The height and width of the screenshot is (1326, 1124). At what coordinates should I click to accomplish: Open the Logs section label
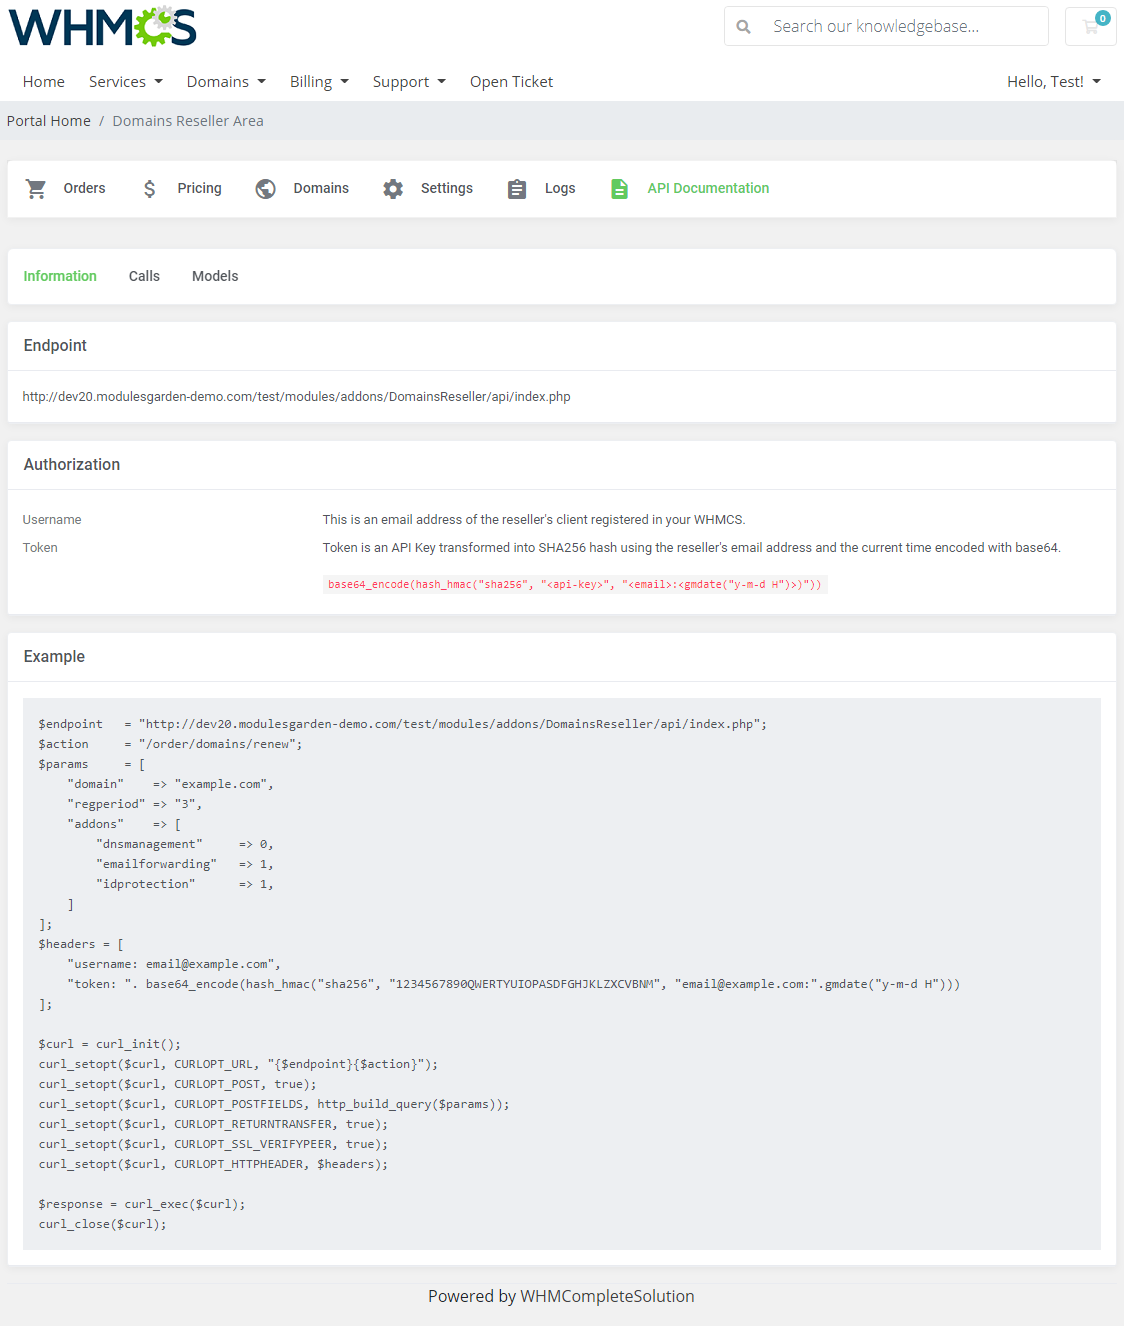point(560,188)
